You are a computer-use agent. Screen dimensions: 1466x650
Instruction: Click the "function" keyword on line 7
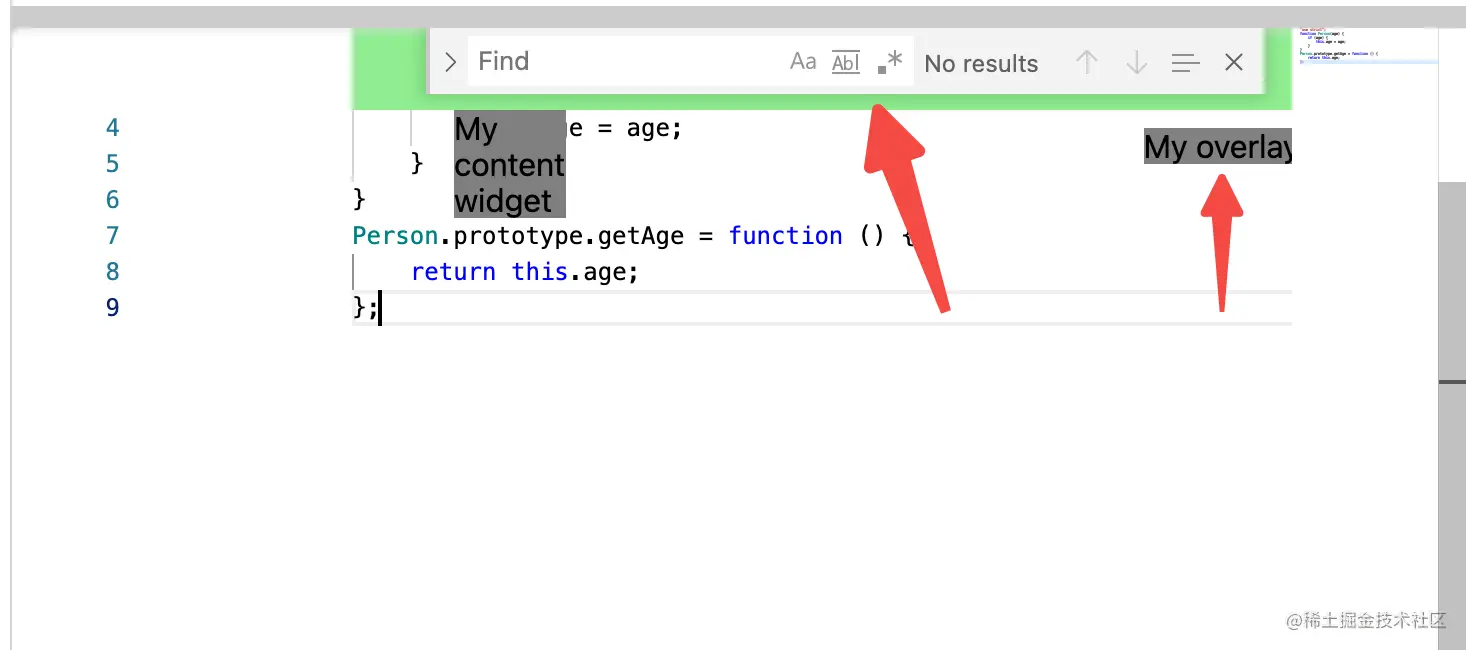tap(786, 236)
